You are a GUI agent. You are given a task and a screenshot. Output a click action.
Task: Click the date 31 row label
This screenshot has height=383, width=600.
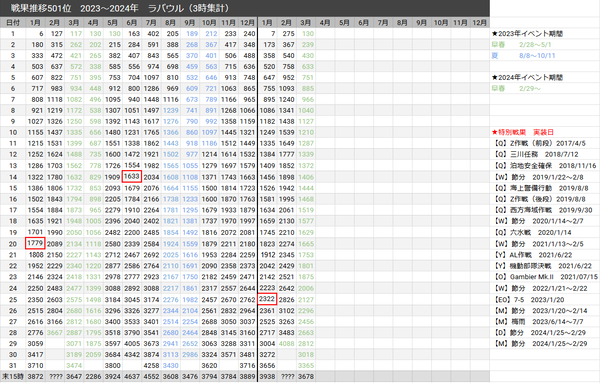click(x=13, y=365)
